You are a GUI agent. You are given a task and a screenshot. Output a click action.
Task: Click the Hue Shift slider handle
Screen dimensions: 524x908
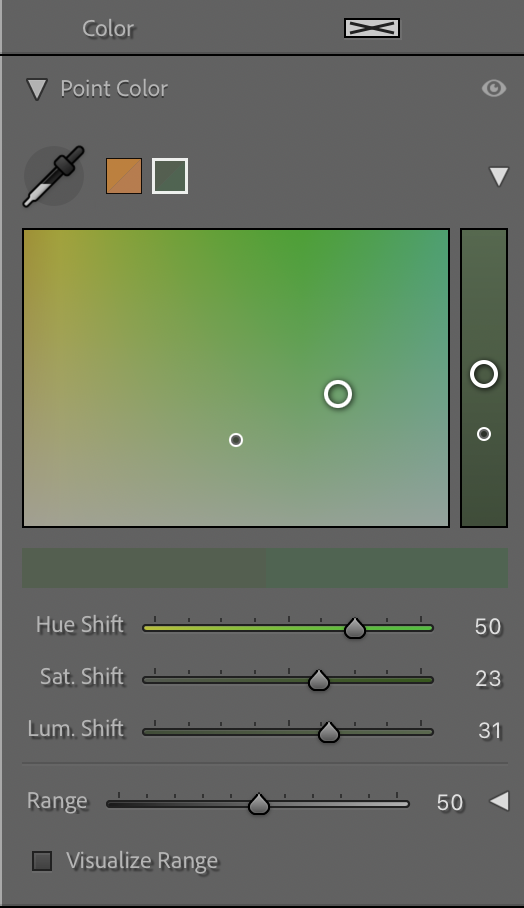coord(354,628)
